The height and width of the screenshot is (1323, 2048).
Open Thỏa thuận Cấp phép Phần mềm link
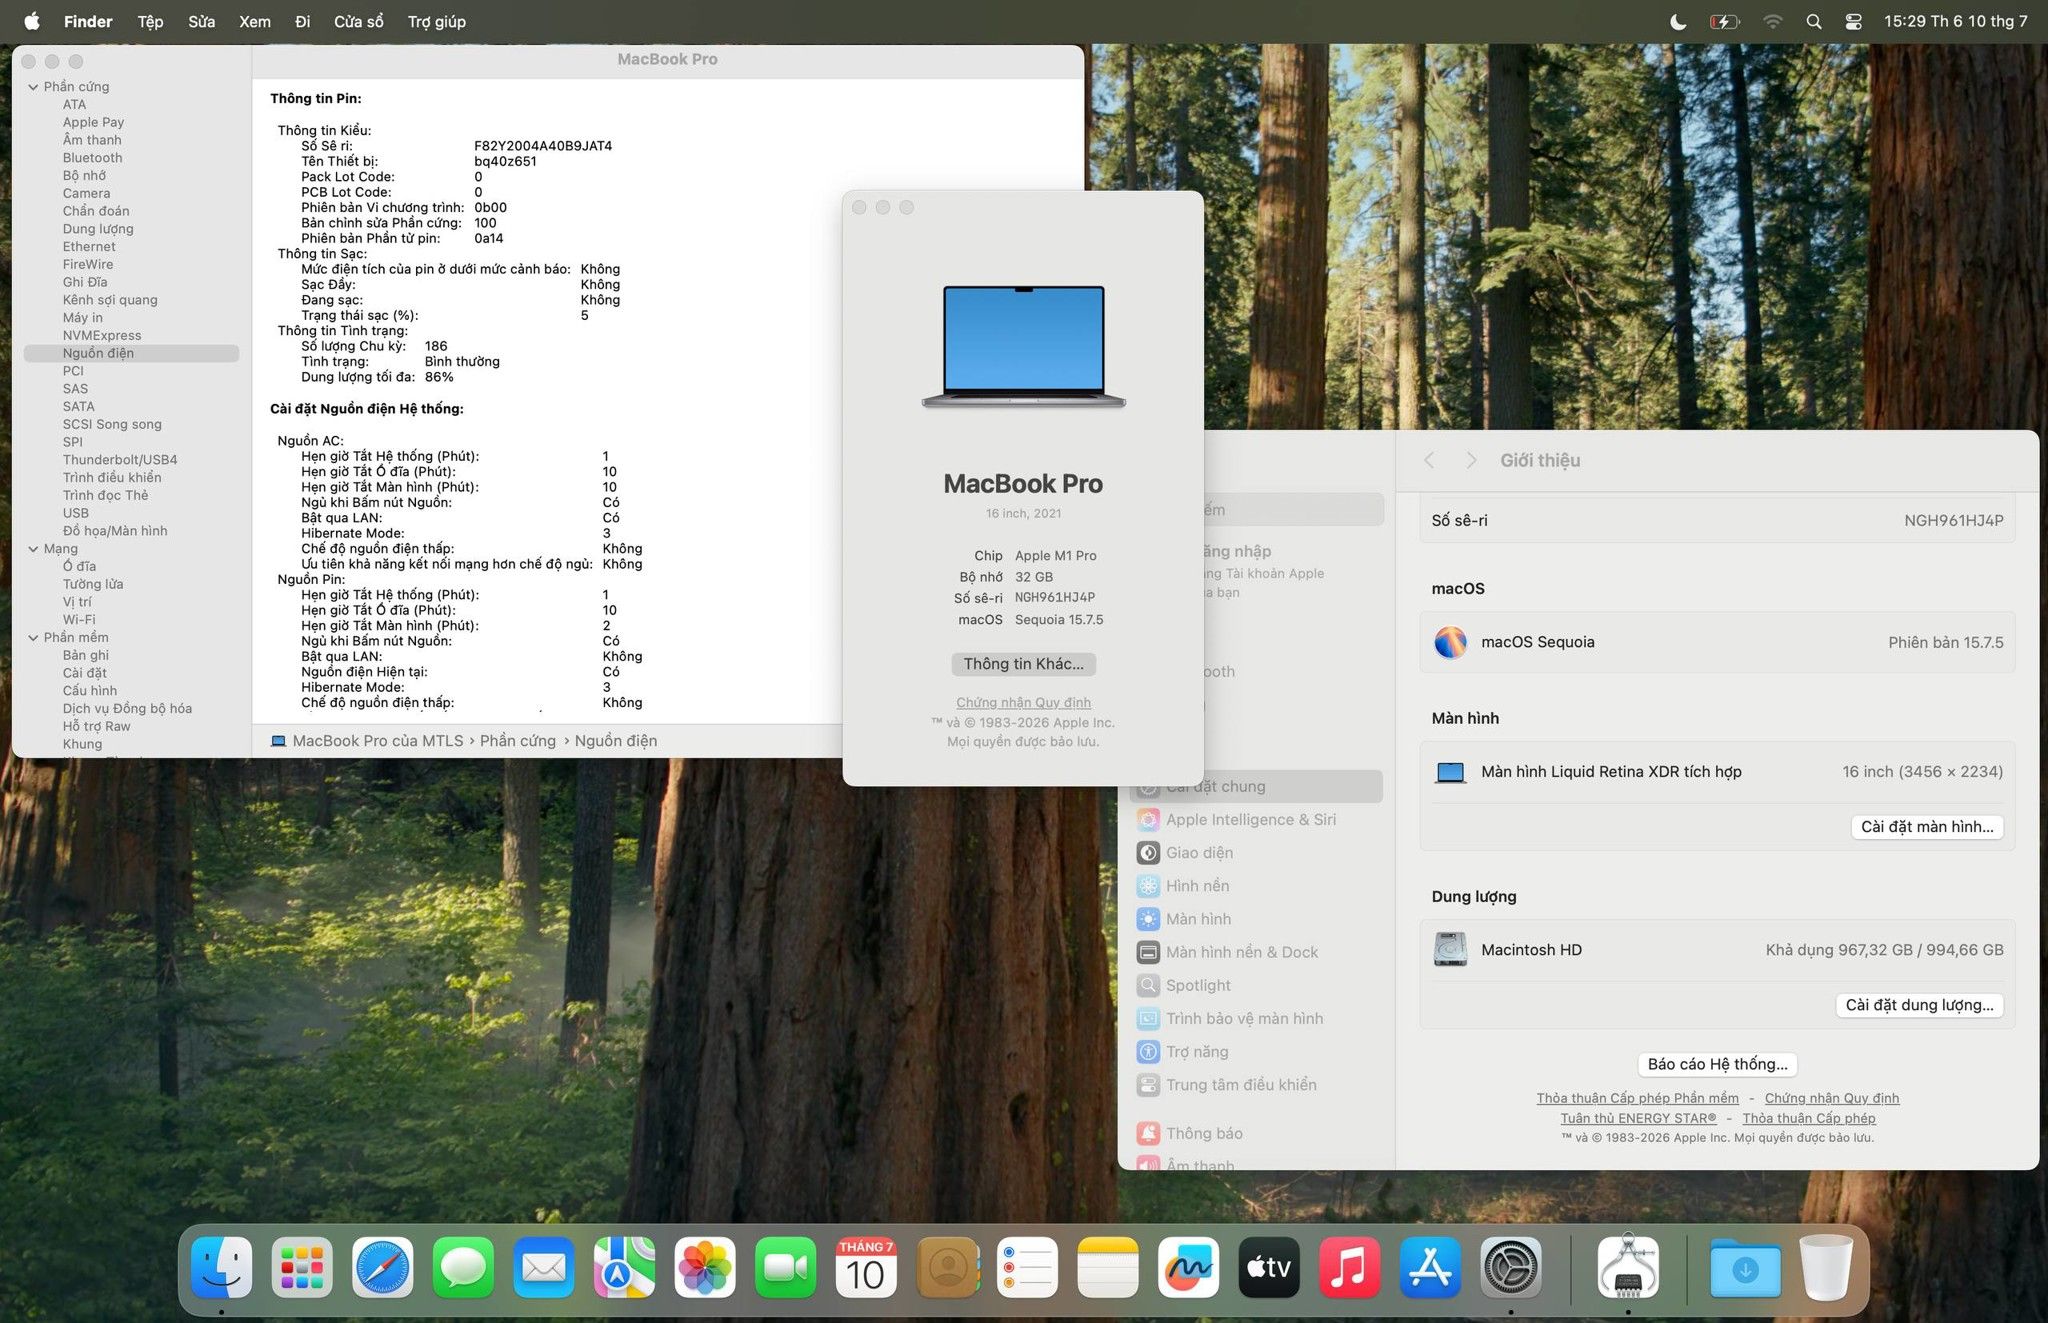pyautogui.click(x=1637, y=1098)
